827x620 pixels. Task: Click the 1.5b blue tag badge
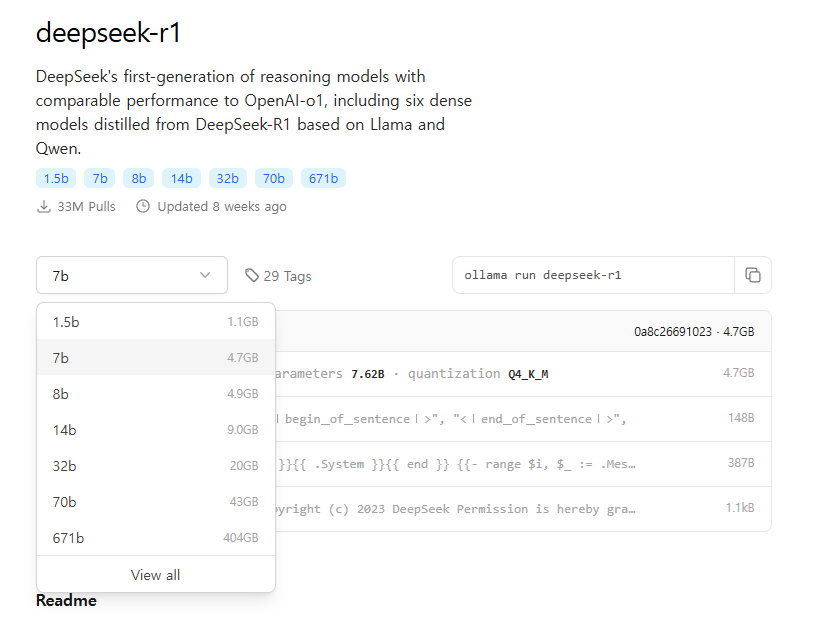55,178
